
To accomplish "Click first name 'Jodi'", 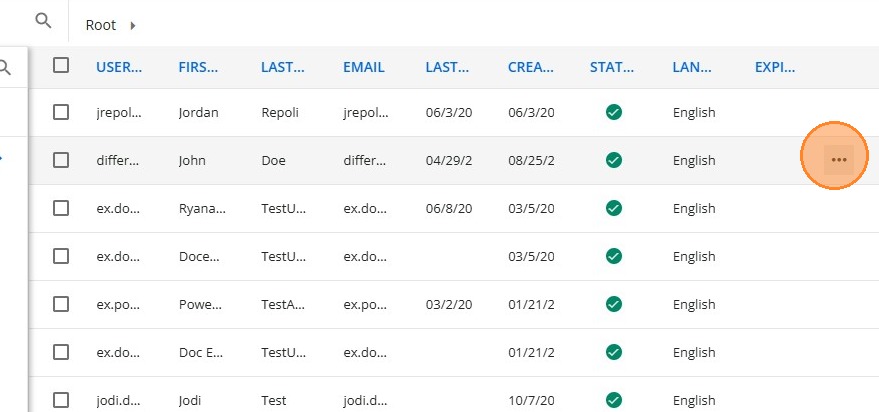I will click(x=189, y=401).
